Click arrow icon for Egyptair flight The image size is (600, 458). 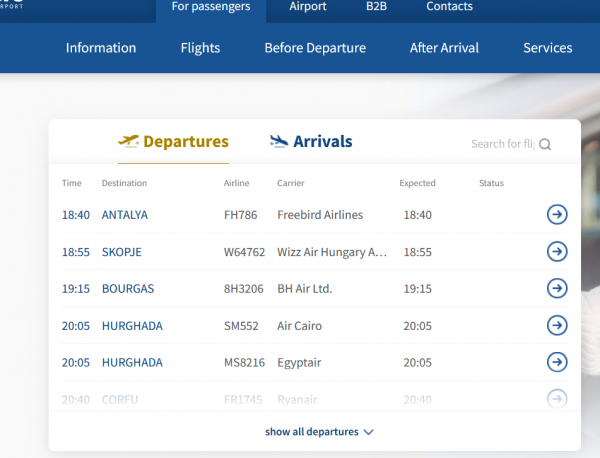pyautogui.click(x=557, y=362)
